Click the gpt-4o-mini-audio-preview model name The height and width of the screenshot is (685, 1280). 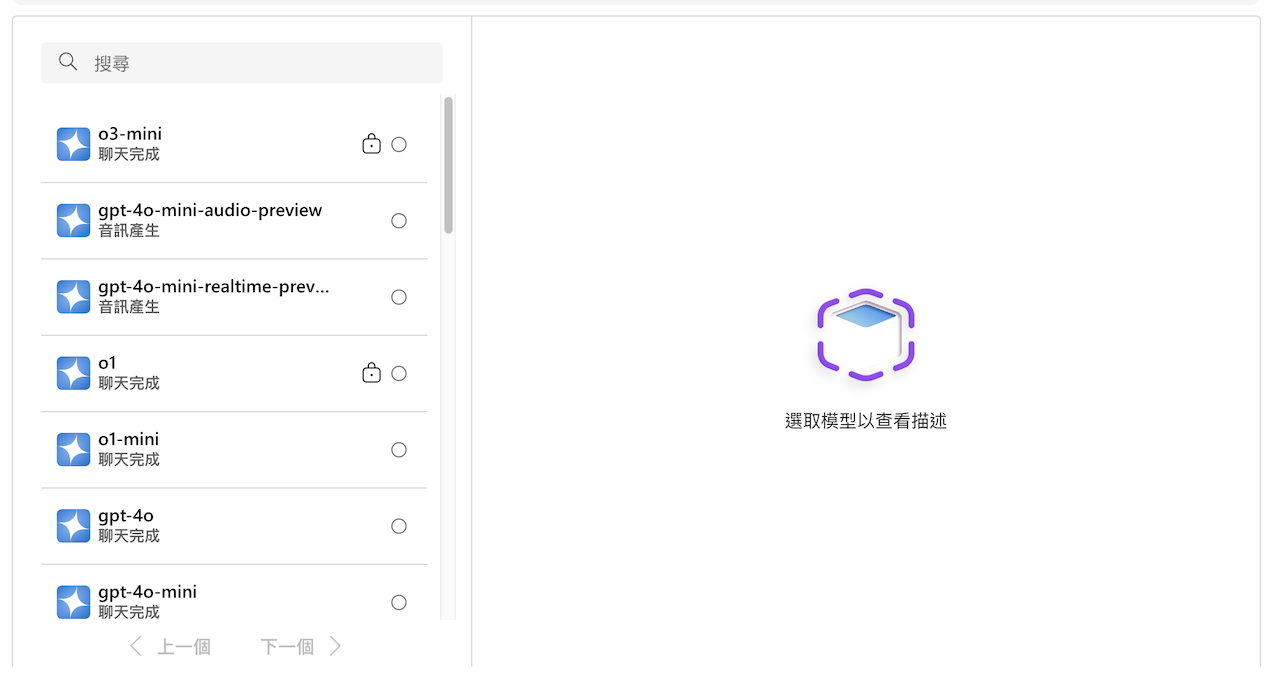tap(210, 210)
